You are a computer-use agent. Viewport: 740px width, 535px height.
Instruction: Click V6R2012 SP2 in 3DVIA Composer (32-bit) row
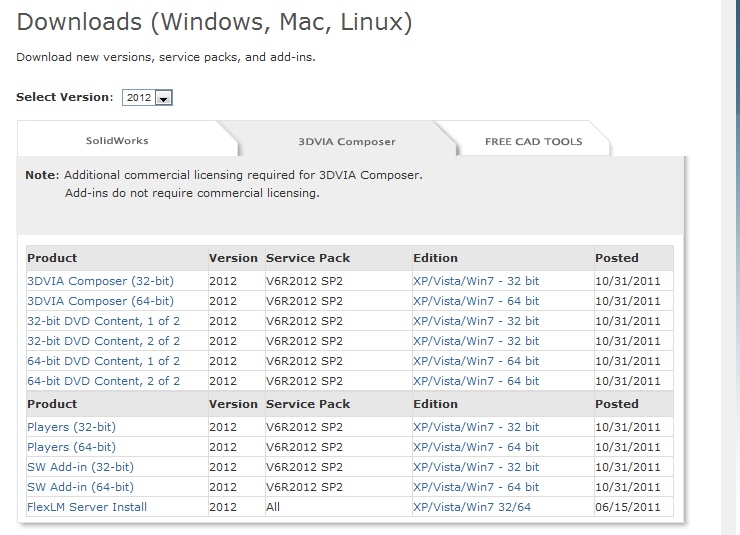point(304,281)
